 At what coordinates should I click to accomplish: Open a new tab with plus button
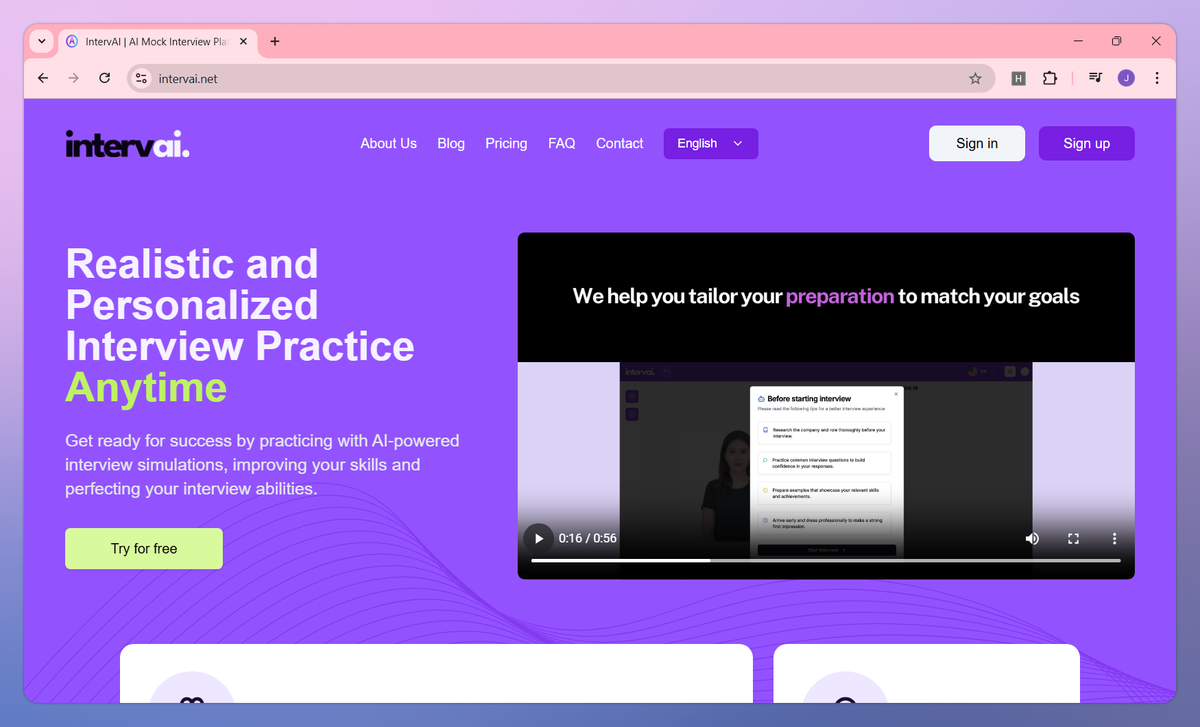point(275,41)
